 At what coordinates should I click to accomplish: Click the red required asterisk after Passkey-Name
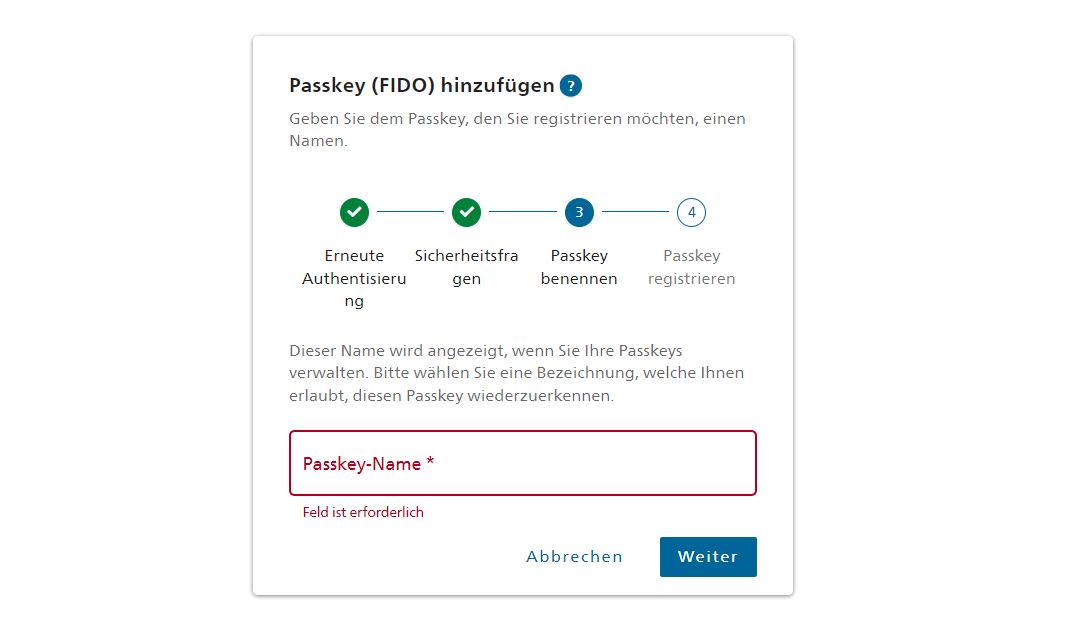tap(430, 461)
